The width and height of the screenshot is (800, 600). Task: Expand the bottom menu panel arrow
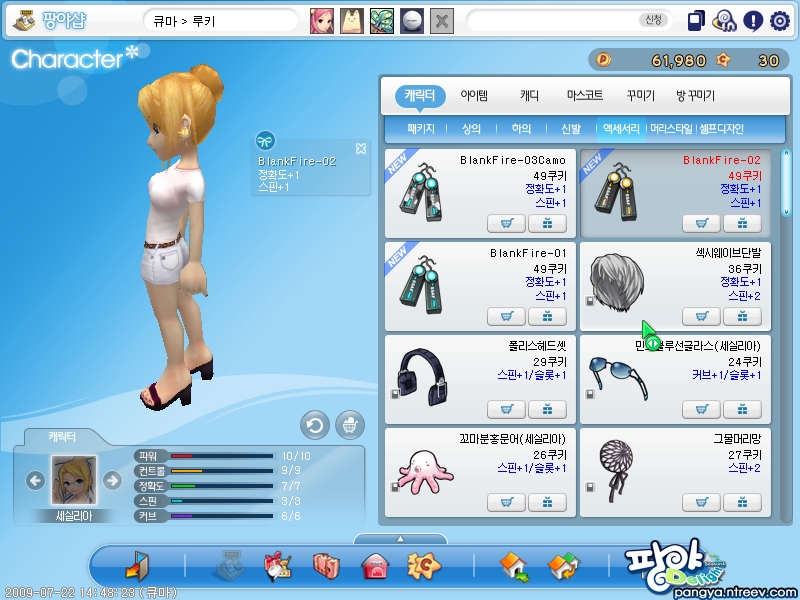(401, 539)
